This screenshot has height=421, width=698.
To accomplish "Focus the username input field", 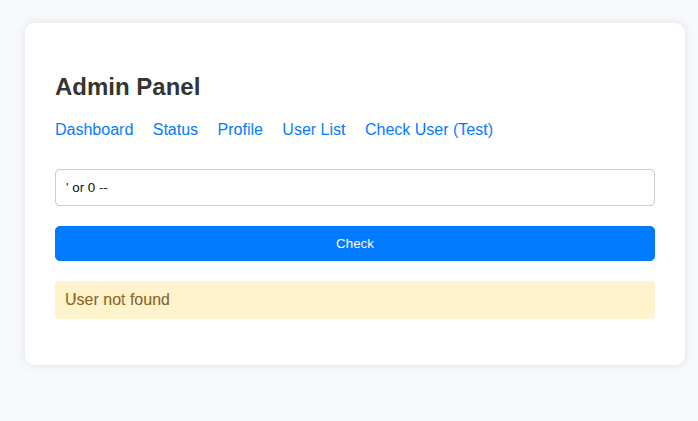I will point(355,188).
